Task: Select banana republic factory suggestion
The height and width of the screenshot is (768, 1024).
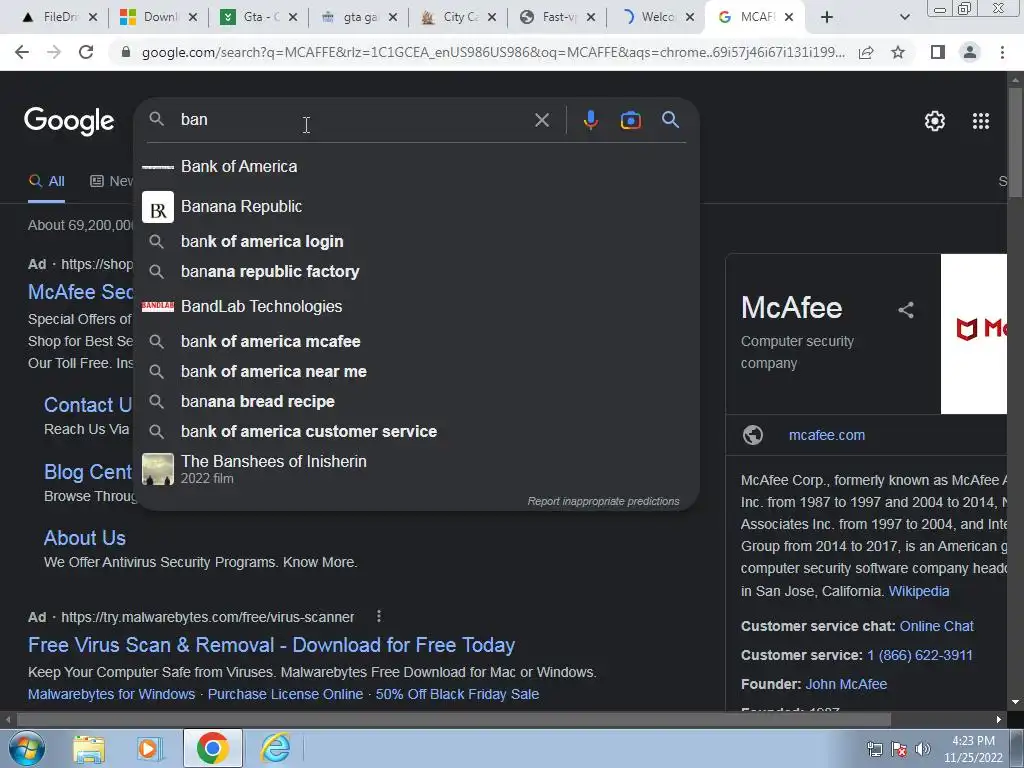Action: 416,272
